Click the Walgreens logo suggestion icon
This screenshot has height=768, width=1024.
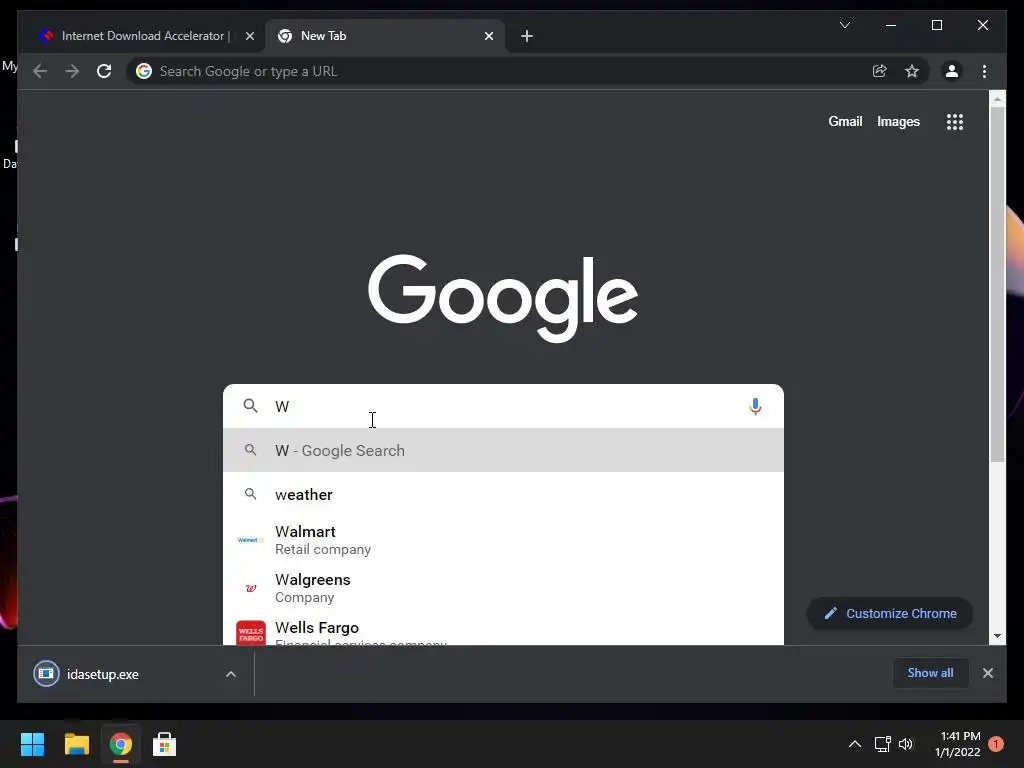[x=251, y=588]
